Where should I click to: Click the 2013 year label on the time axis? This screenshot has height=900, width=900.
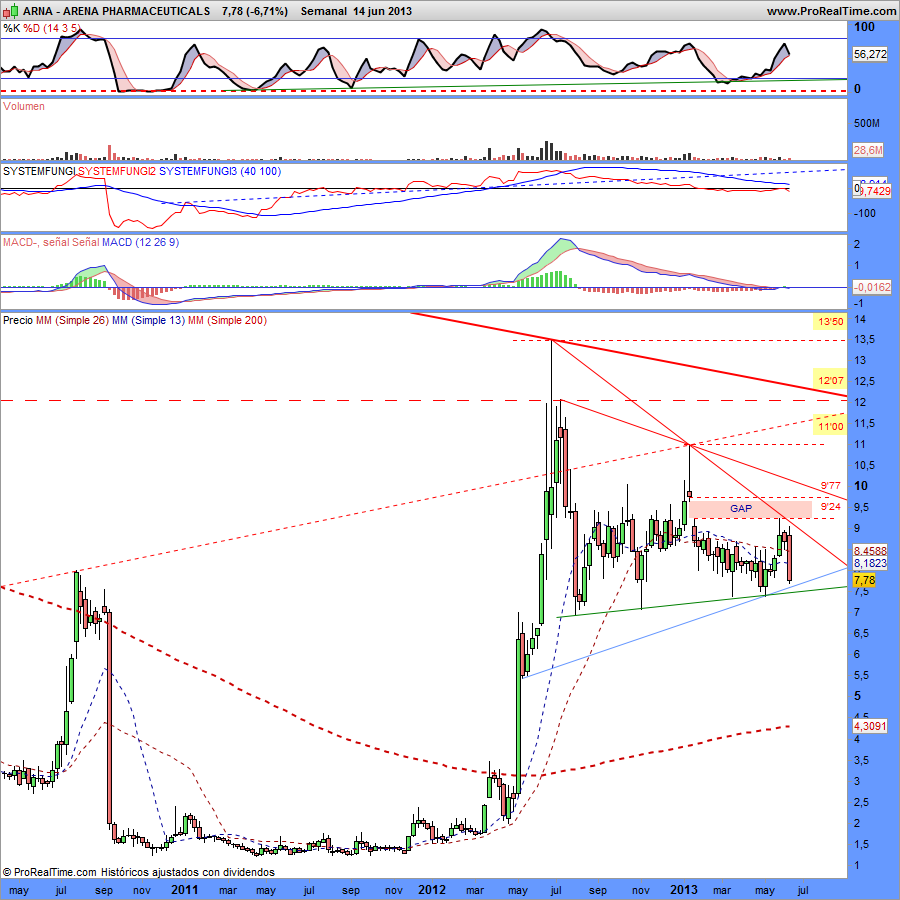[x=684, y=890]
